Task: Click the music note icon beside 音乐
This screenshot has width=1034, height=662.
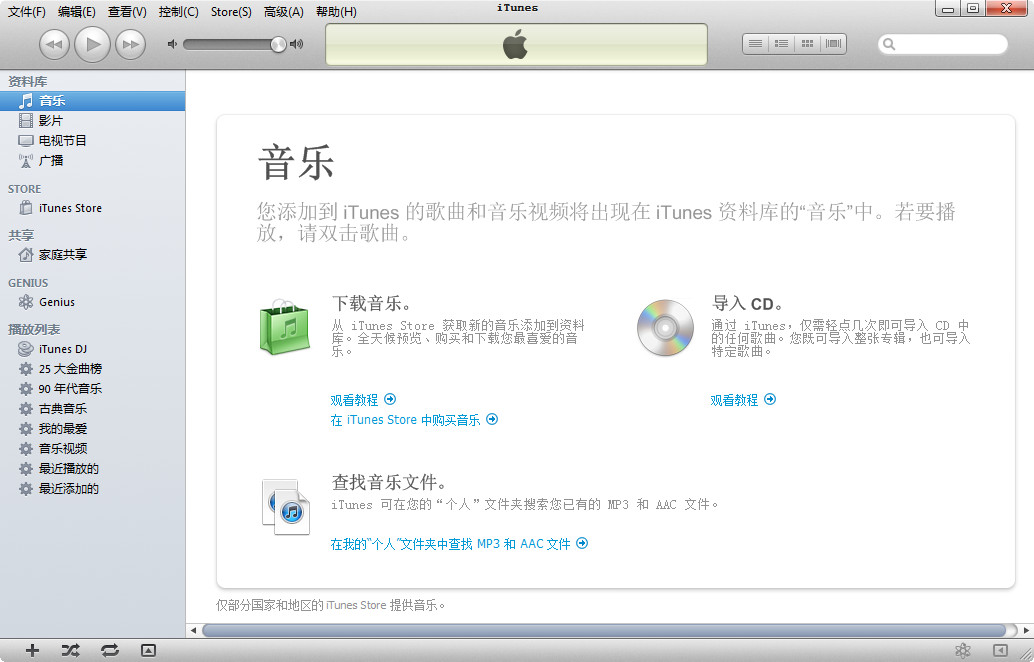Action: (x=26, y=101)
